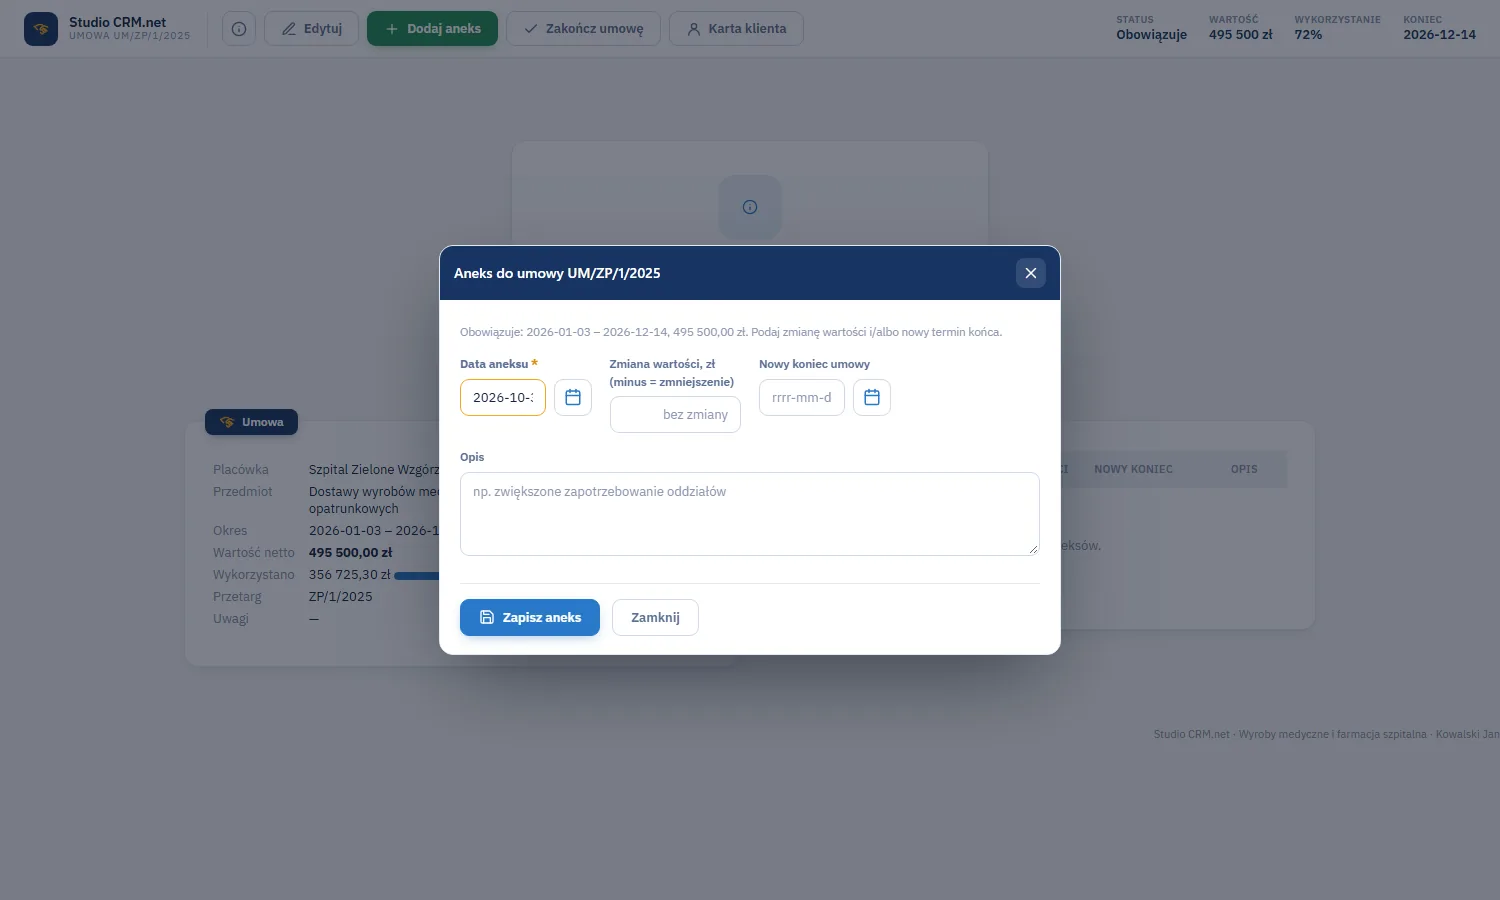This screenshot has width=1500, height=900.
Task: Click the Studio CRM.net app title
Action: coord(117,22)
